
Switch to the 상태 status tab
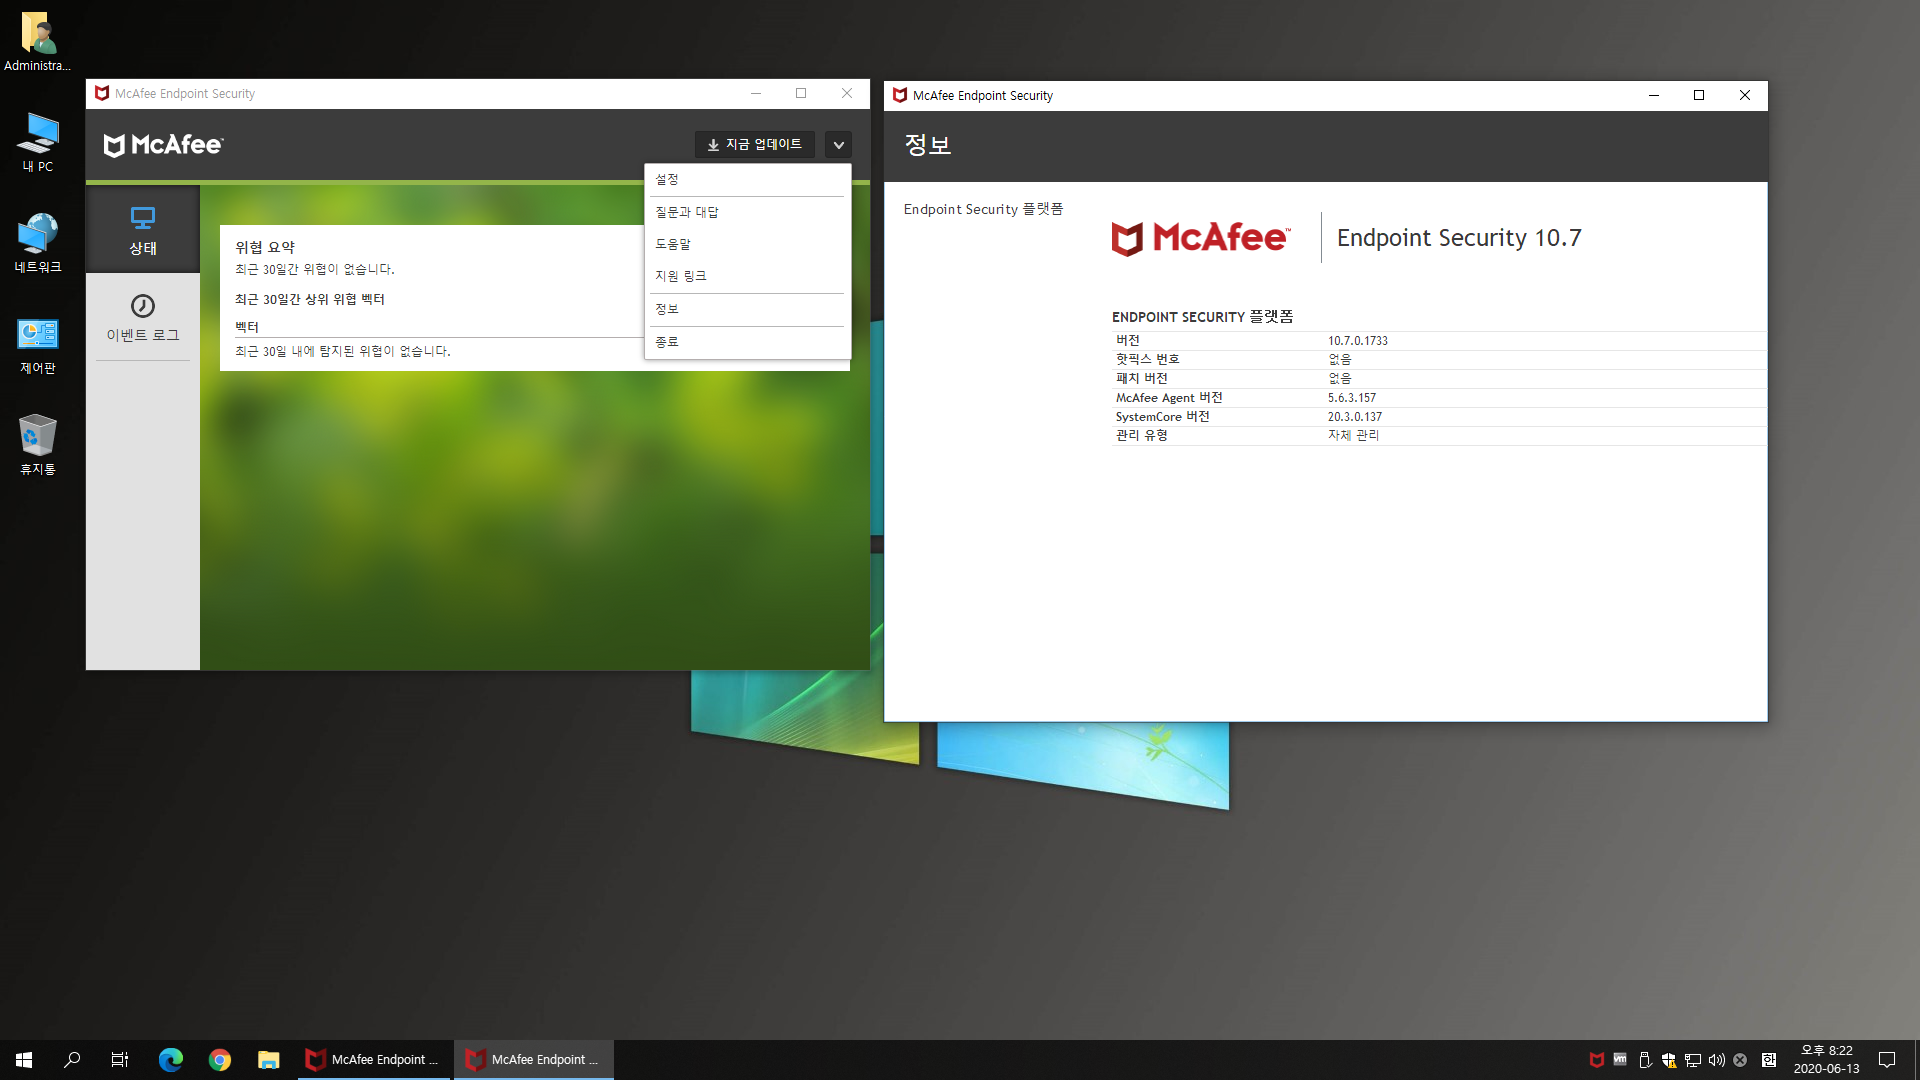pyautogui.click(x=143, y=230)
